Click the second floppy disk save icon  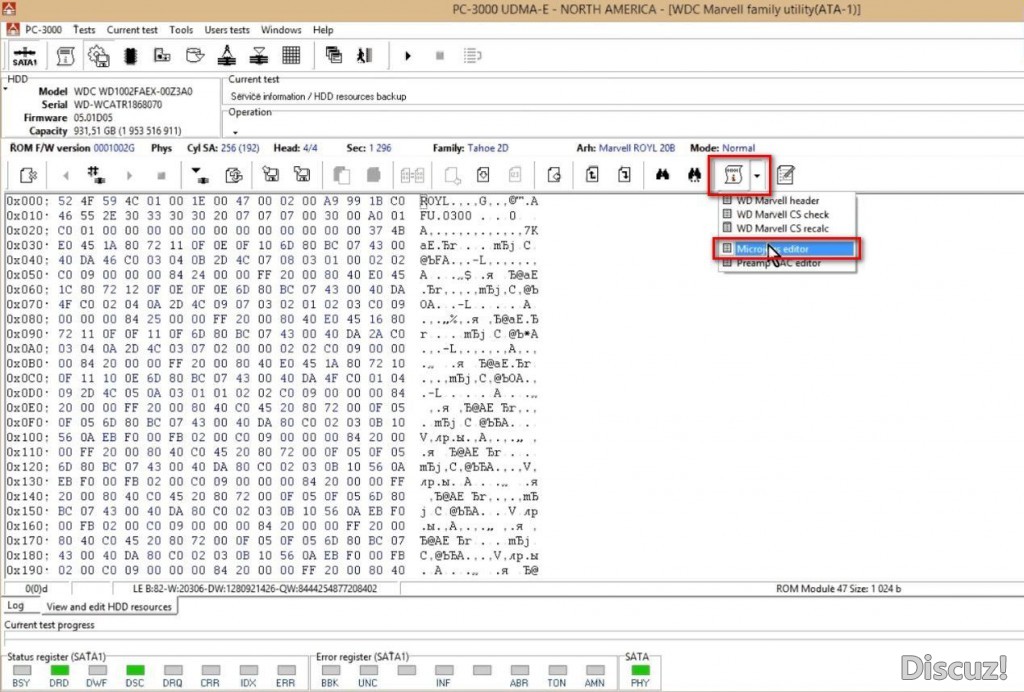click(x=302, y=174)
